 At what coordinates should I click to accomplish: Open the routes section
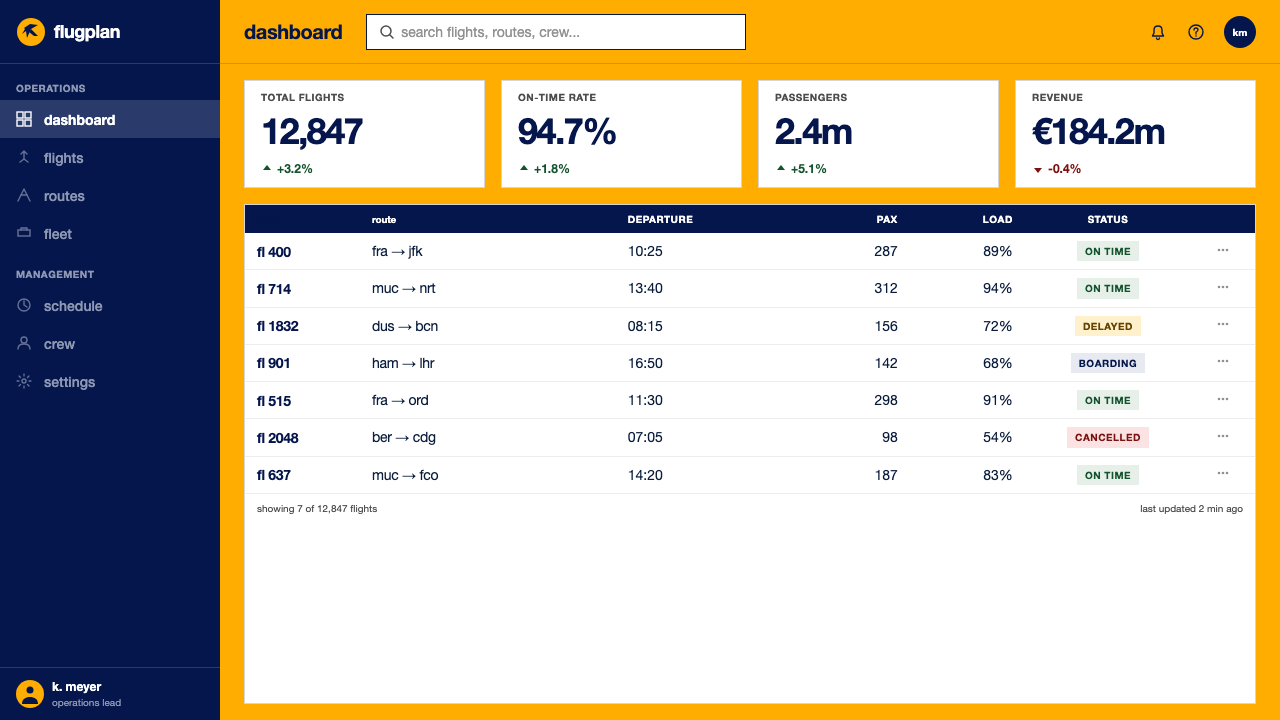110,195
